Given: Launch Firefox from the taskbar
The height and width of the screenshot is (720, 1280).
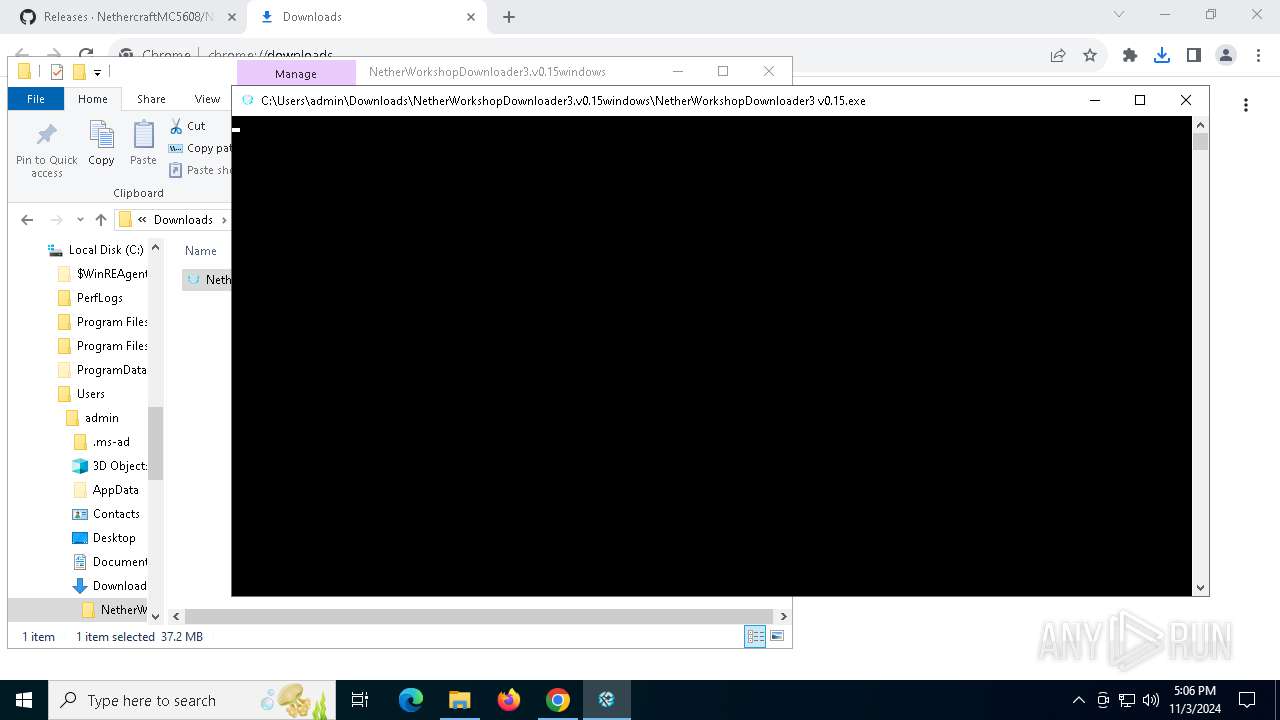Looking at the screenshot, I should pos(509,700).
